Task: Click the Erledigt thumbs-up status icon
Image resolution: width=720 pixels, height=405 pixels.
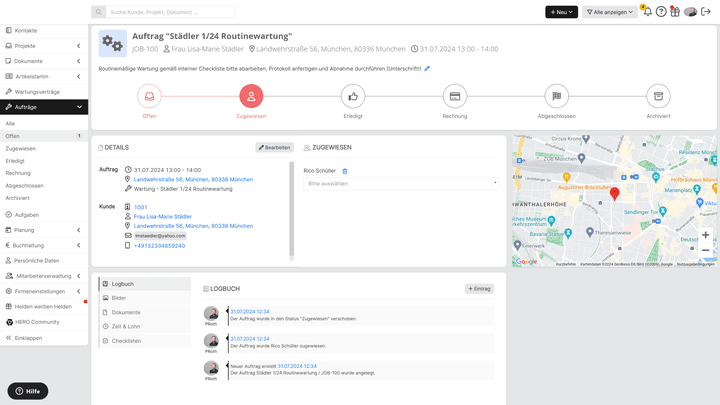Action: click(x=353, y=96)
